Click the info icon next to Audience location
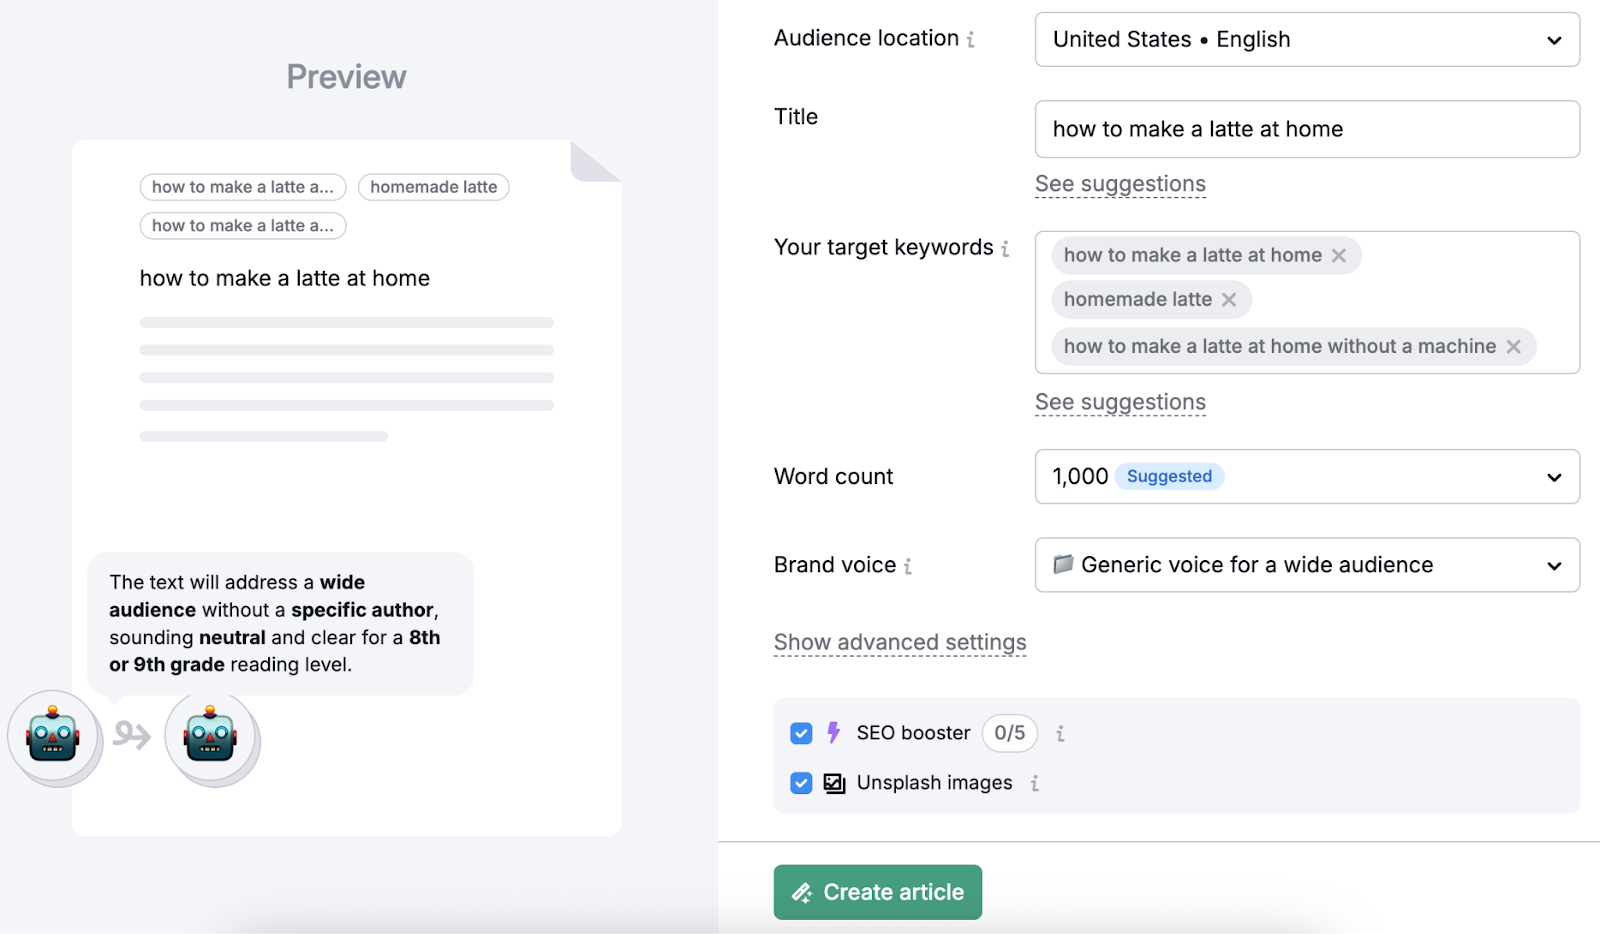The height and width of the screenshot is (934, 1600). 973,38
